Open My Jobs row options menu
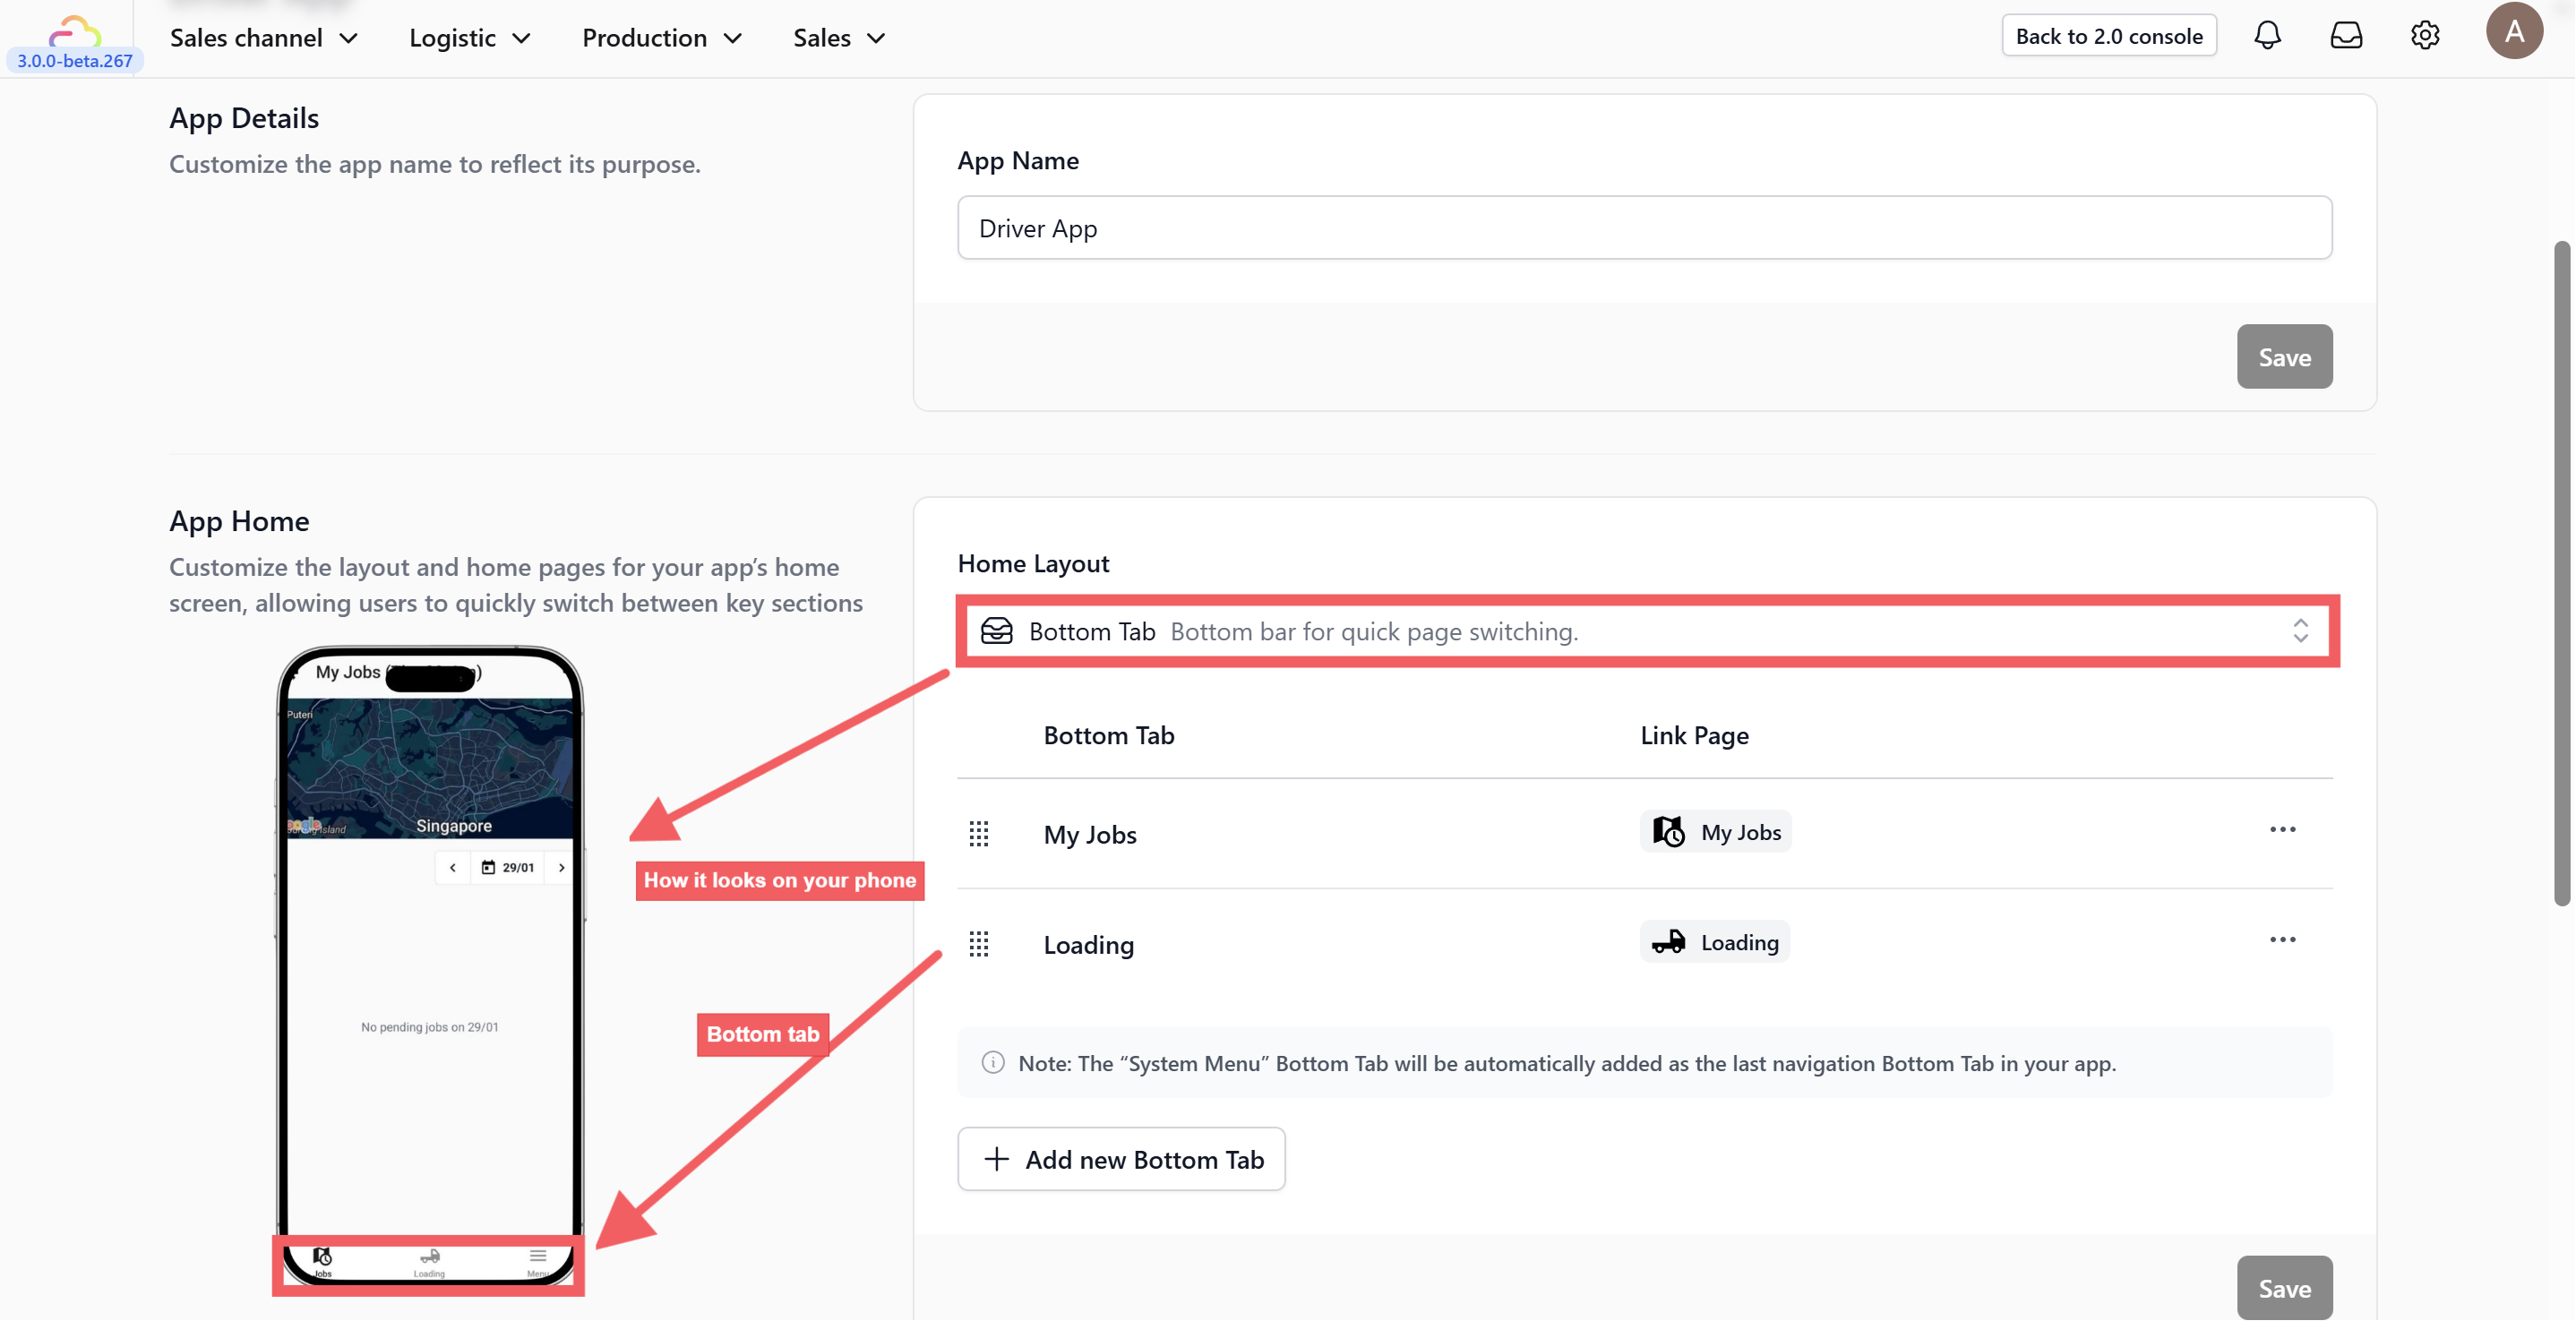This screenshot has width=2576, height=1321. (x=2282, y=830)
